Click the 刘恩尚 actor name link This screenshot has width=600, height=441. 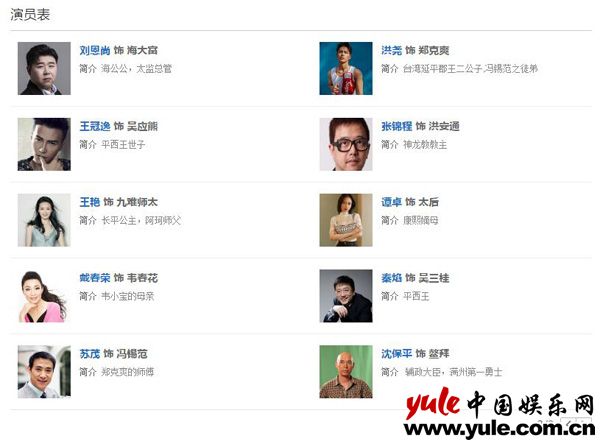(95, 51)
